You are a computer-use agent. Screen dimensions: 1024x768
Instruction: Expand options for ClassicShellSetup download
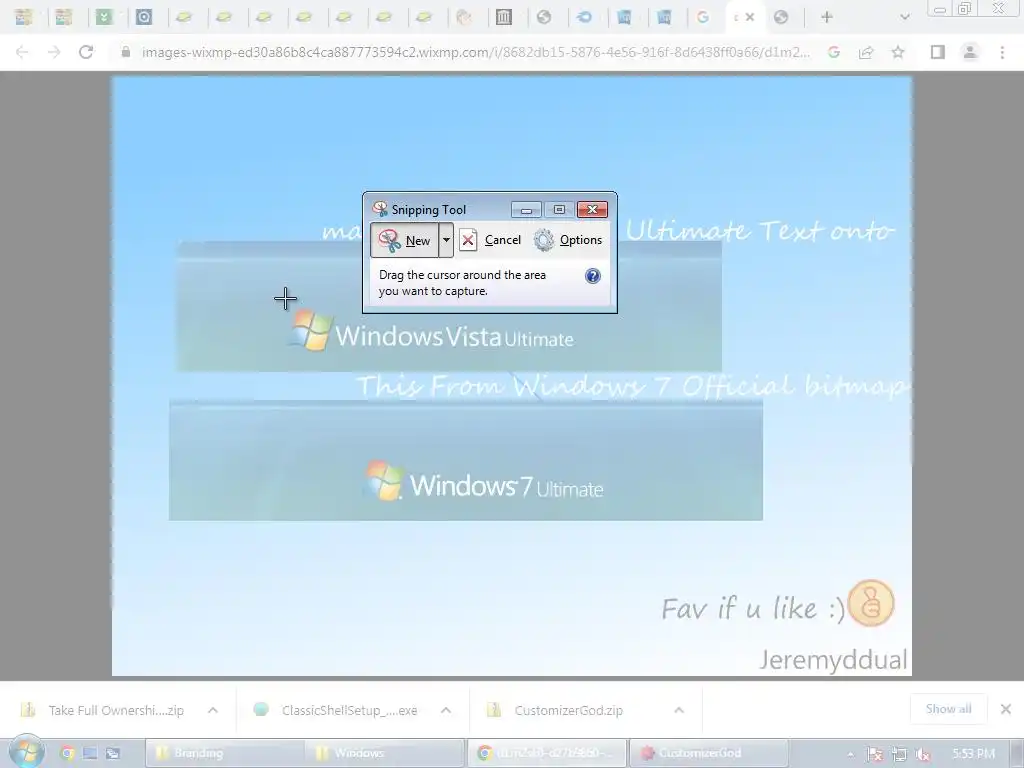click(446, 710)
